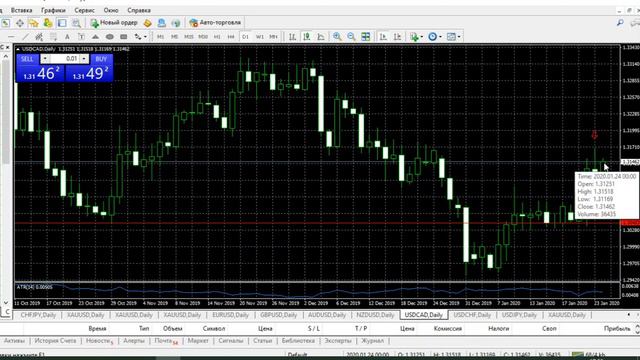Increase lot volume with the right arrow
Viewport: 640px width, 360px height.
tap(84, 59)
